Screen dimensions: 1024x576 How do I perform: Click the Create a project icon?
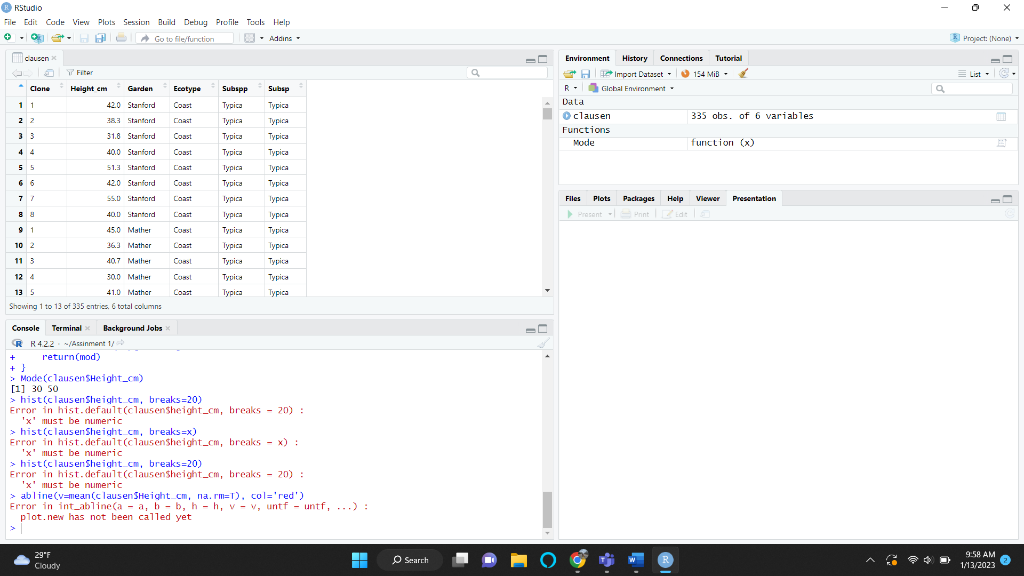click(37, 38)
